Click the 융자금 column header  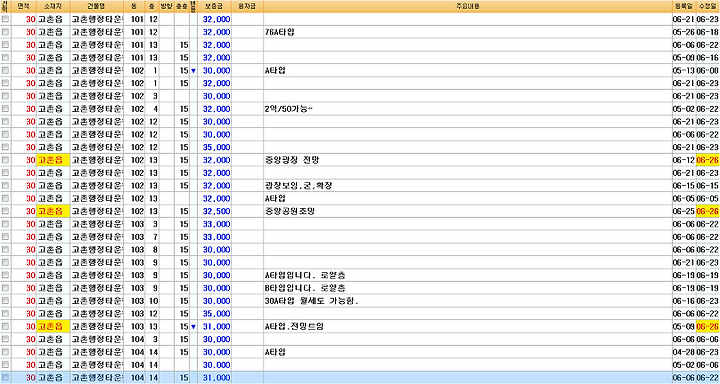(x=247, y=6)
